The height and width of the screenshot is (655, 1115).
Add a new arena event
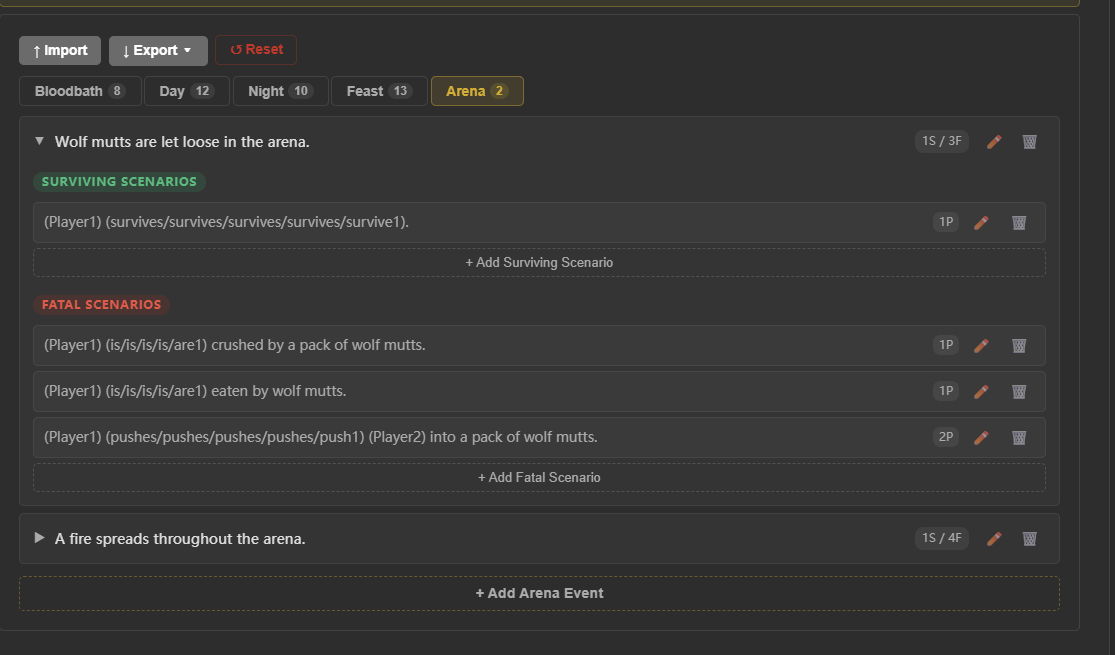click(539, 593)
